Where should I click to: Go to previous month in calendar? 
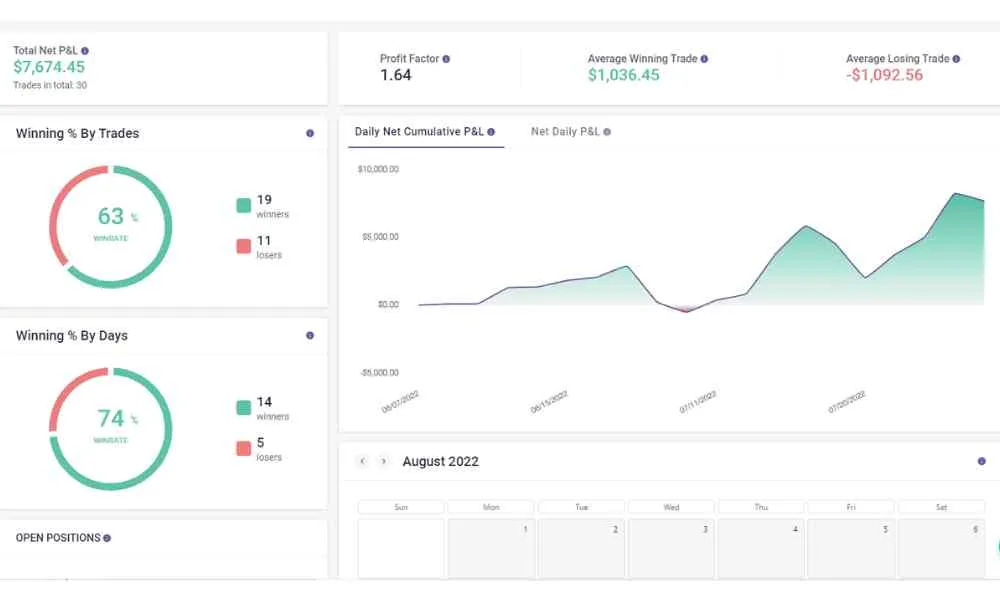pyautogui.click(x=362, y=461)
